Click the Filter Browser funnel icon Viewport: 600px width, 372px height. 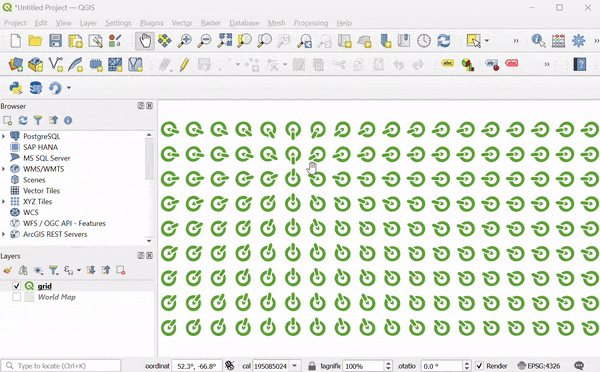click(38, 121)
